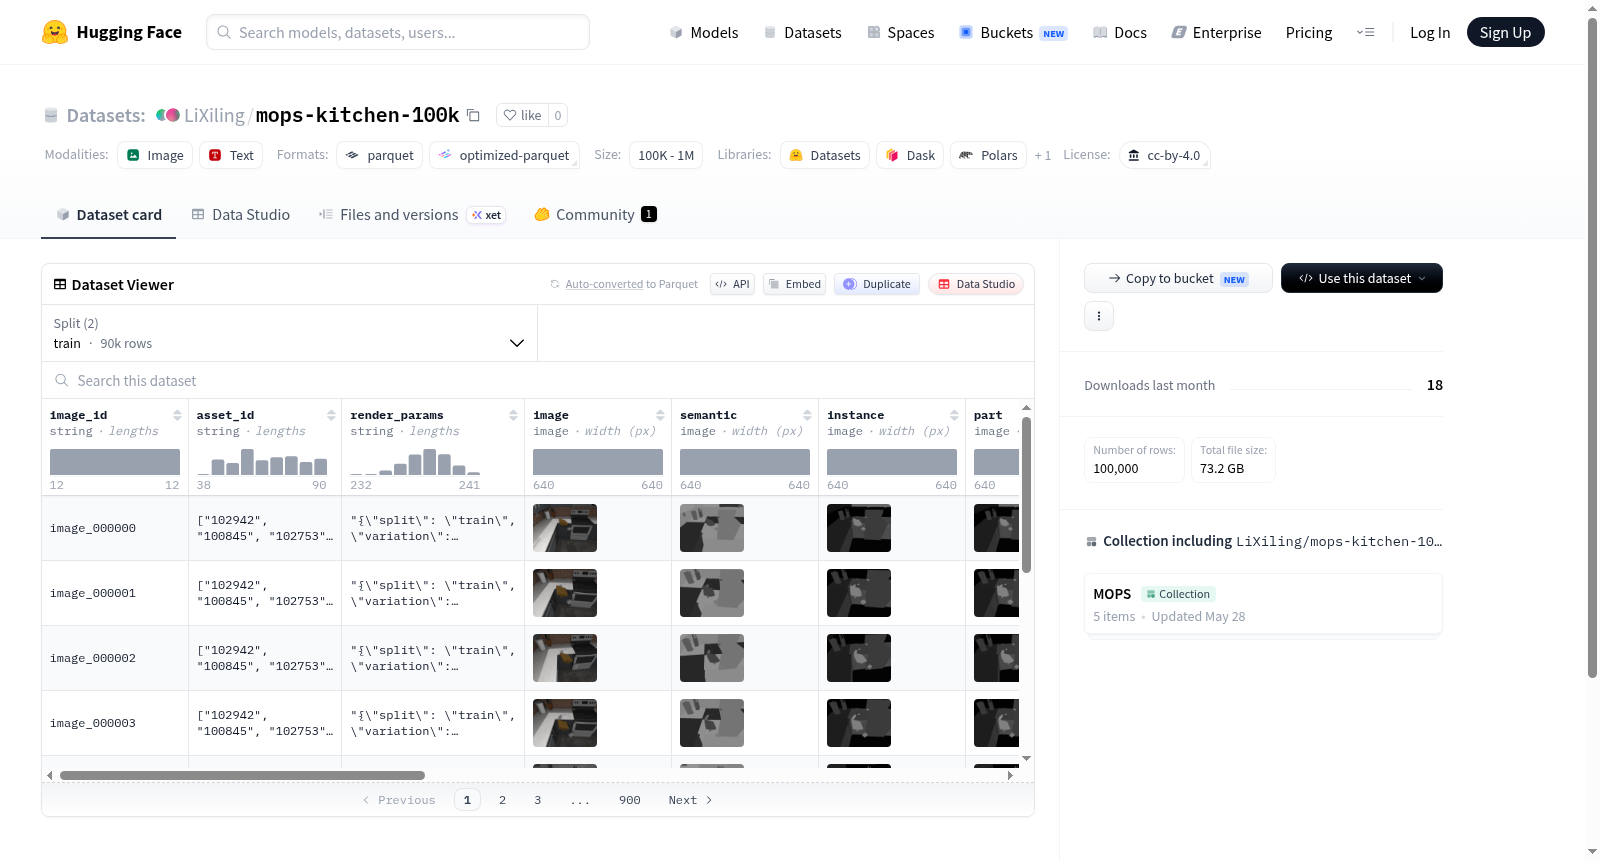Click the API button

732,284
